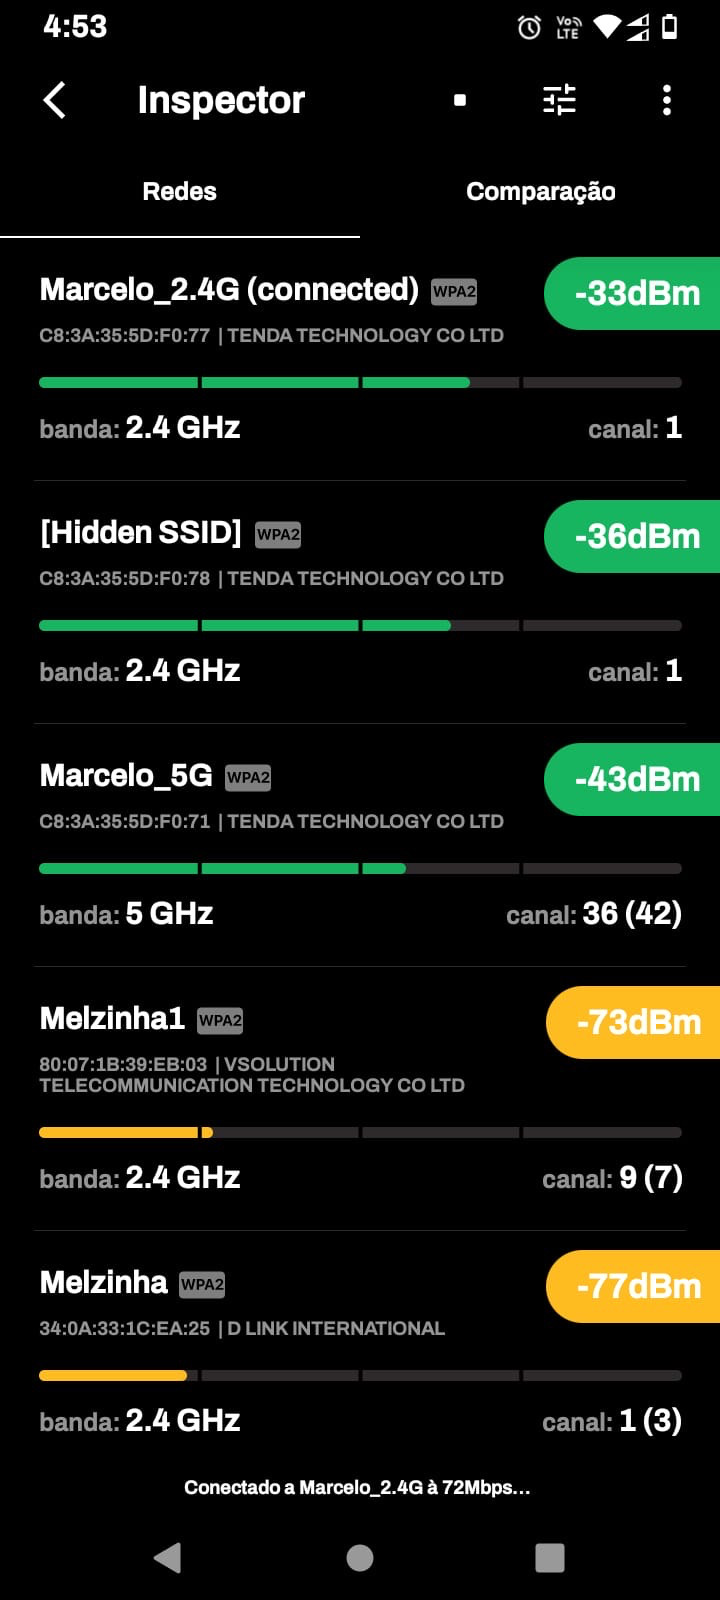The height and width of the screenshot is (1600, 720).
Task: Tap the -77dBm signal badge for Melzinha
Action: tap(637, 1286)
